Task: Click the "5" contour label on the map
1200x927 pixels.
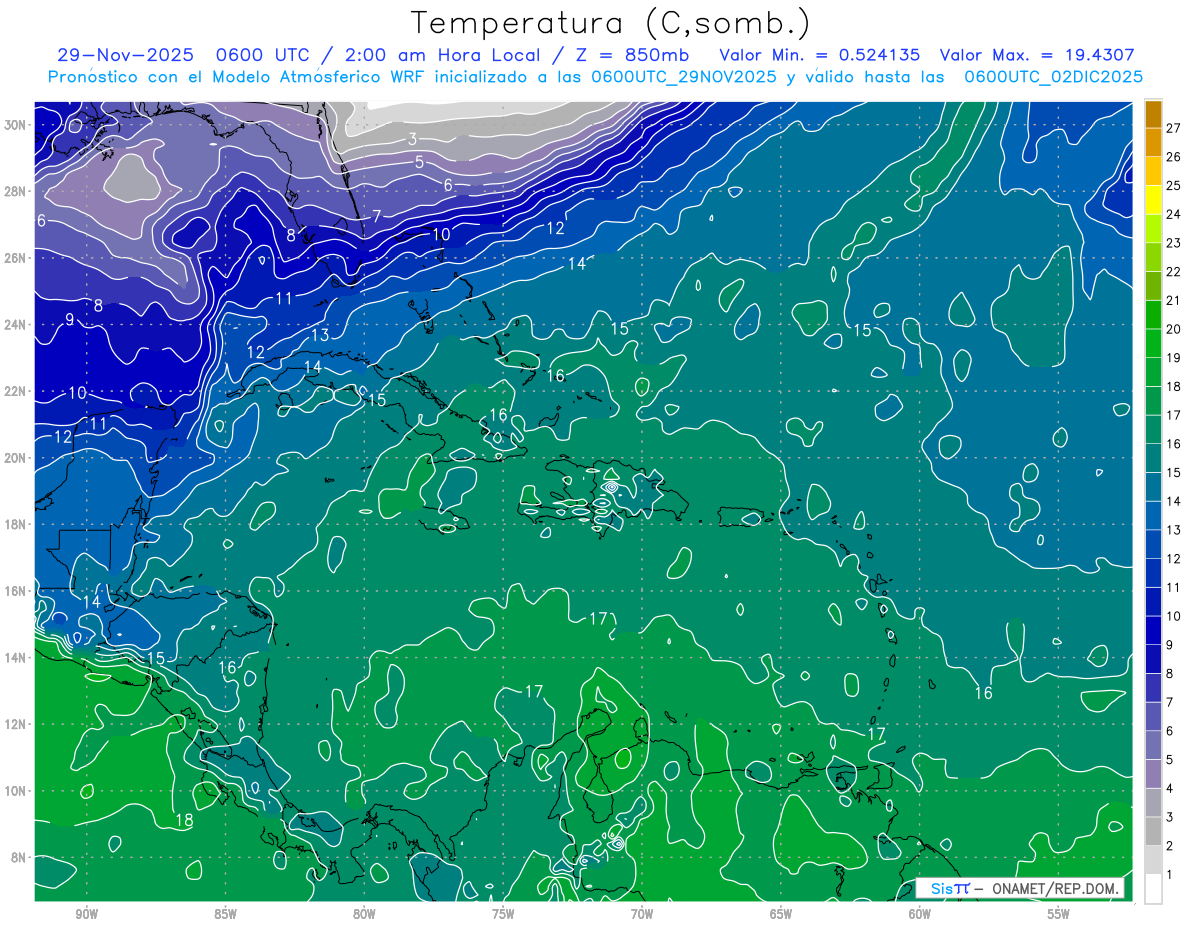Action: click(420, 162)
